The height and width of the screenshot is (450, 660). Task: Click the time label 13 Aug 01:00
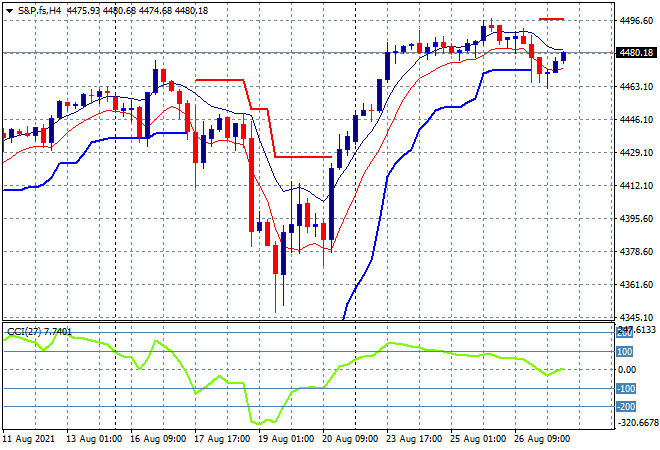(x=94, y=439)
